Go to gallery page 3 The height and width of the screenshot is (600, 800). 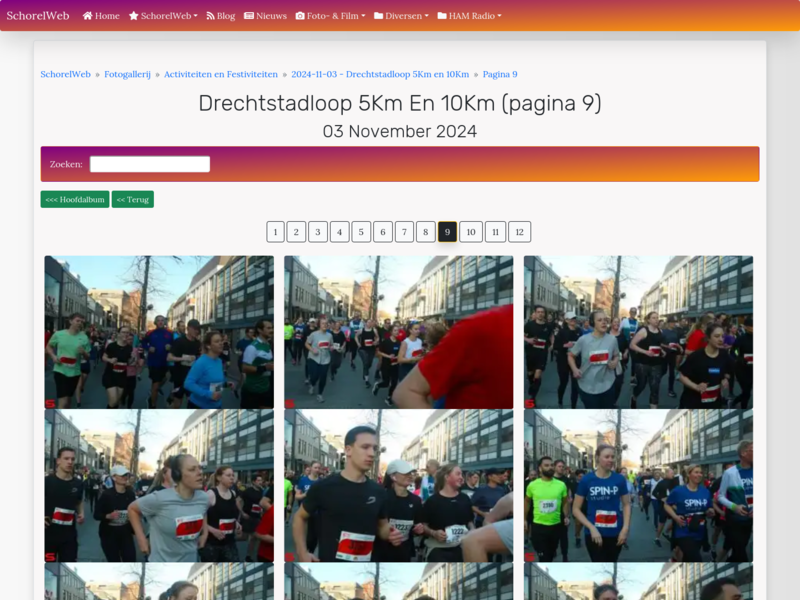click(318, 232)
